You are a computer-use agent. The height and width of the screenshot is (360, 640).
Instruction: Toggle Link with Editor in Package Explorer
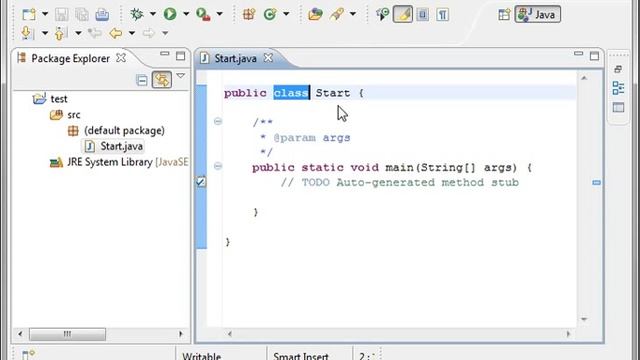click(x=162, y=80)
